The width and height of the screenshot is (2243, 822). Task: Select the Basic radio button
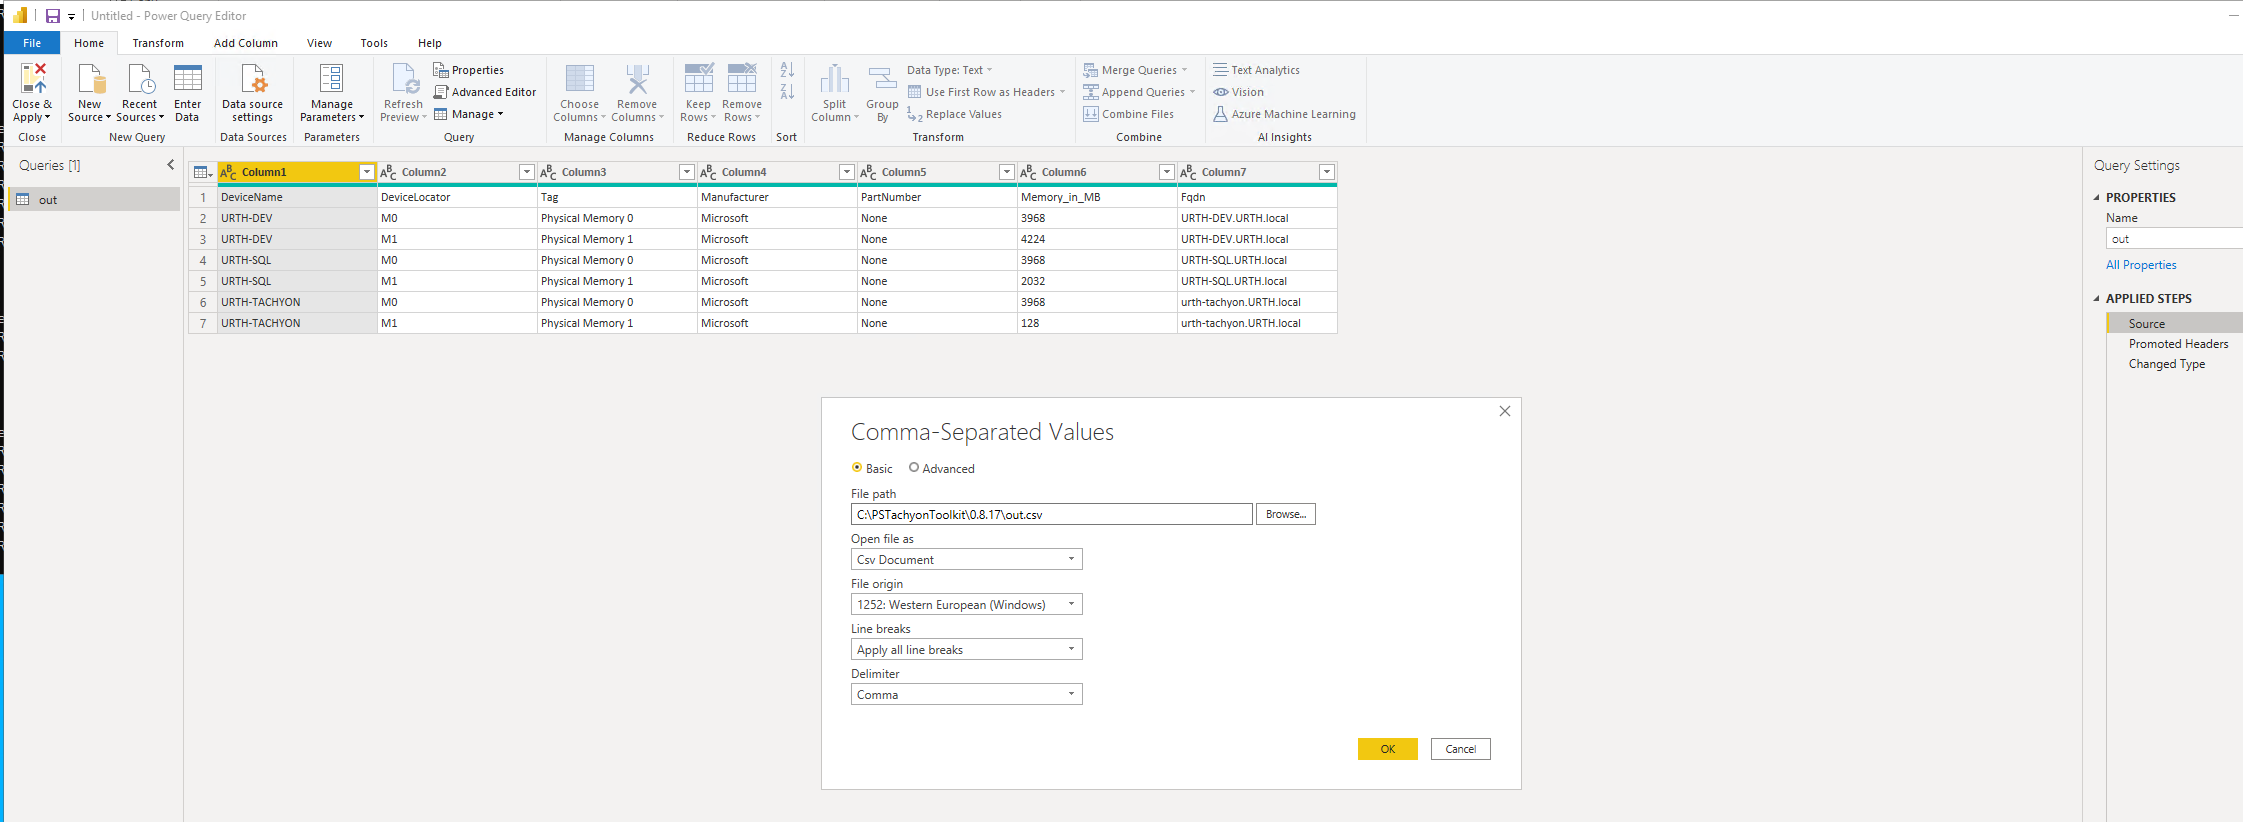857,467
